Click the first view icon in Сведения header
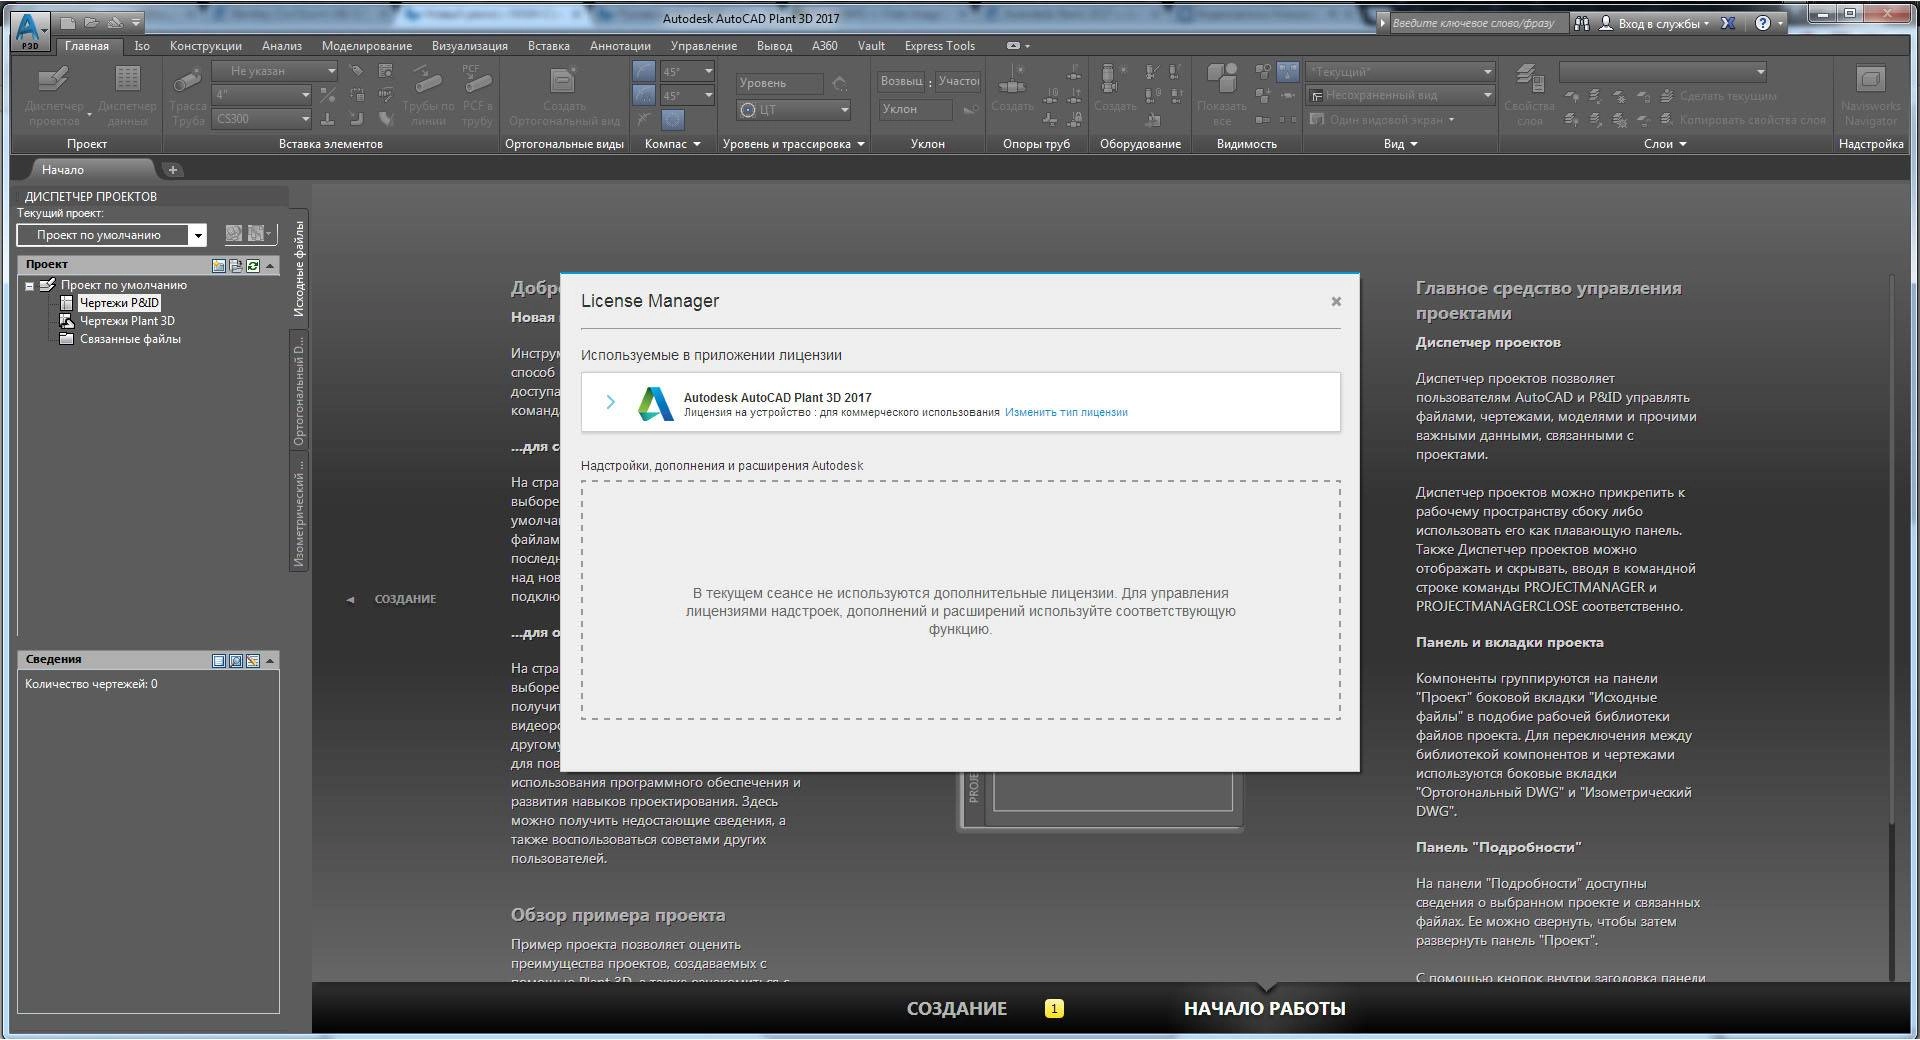The width and height of the screenshot is (1920, 1040). pyautogui.click(x=219, y=660)
